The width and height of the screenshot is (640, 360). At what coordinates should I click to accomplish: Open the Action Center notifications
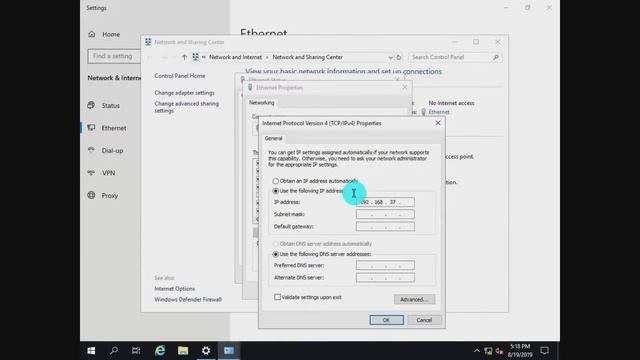544,351
